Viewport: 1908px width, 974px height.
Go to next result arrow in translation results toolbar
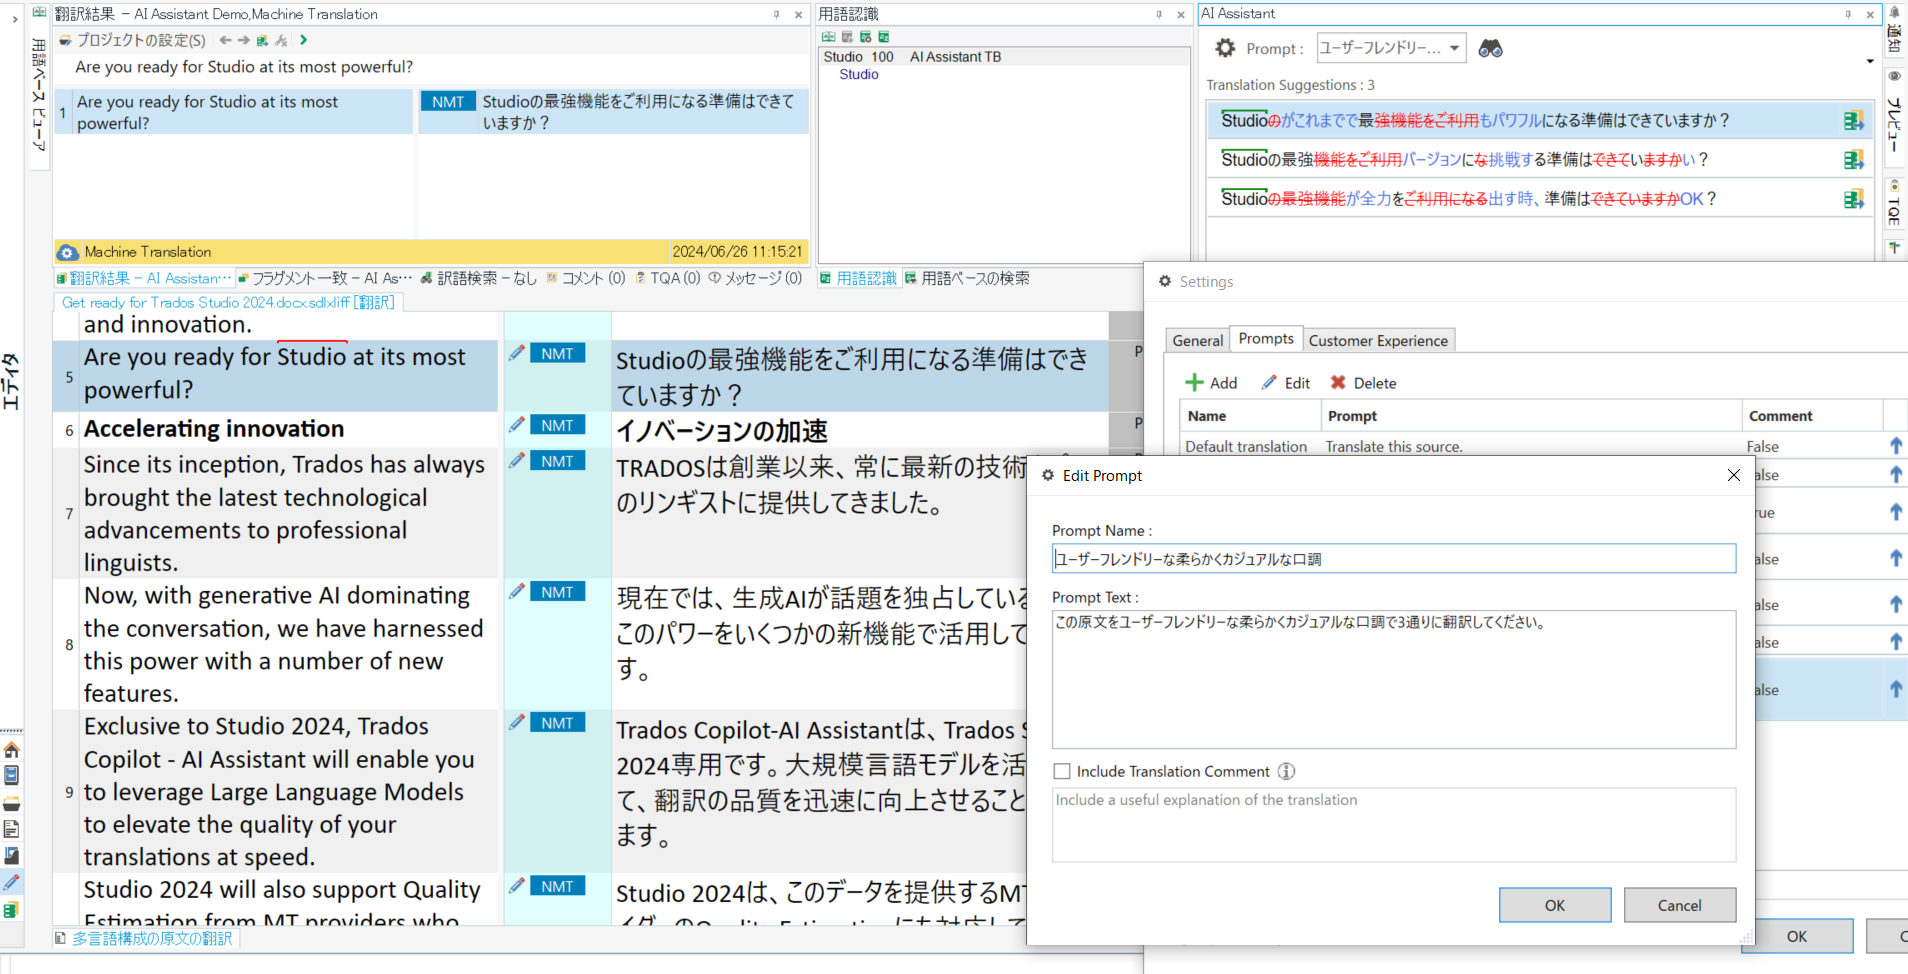coord(244,40)
